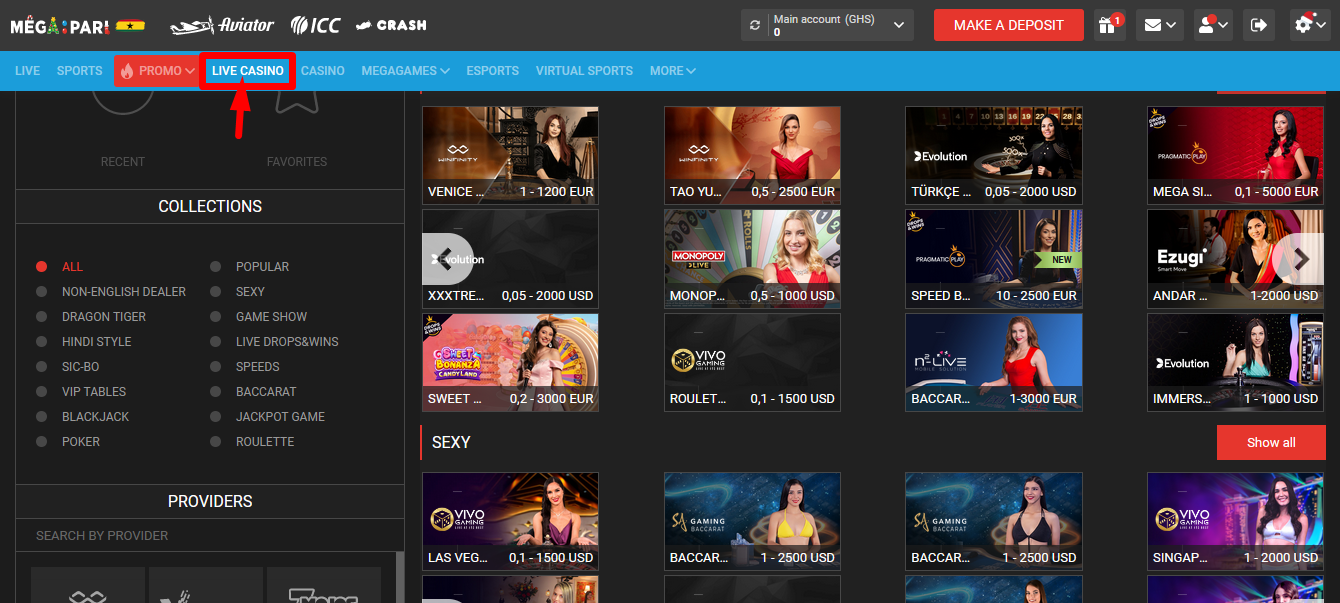Screen dimensions: 1340x603
Task: Select the GAME SHOW collection filter
Action: pos(214,316)
